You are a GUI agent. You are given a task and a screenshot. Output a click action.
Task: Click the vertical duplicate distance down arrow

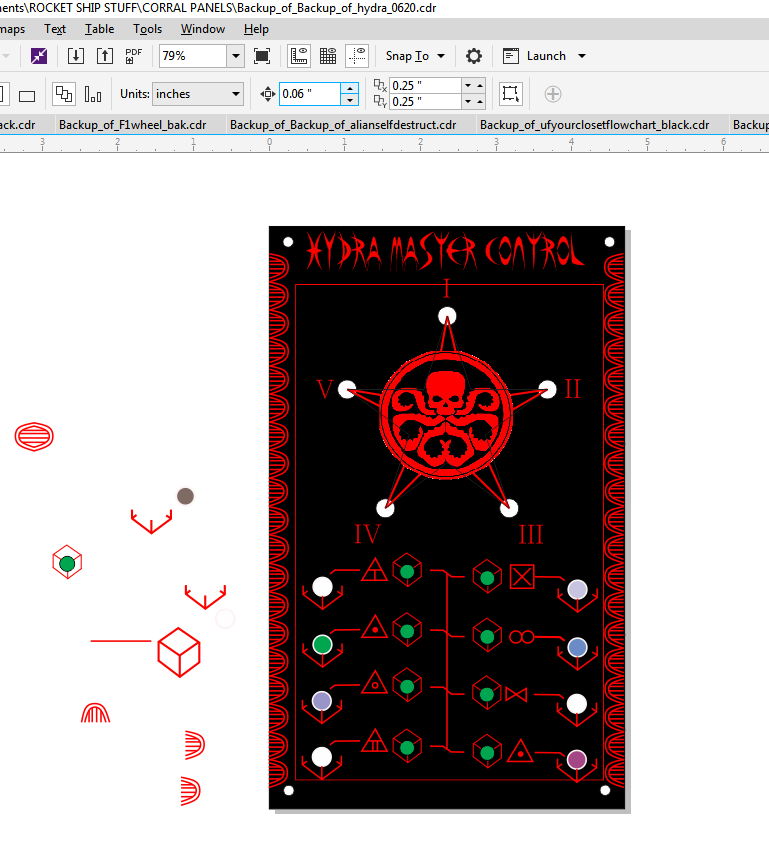click(x=468, y=101)
